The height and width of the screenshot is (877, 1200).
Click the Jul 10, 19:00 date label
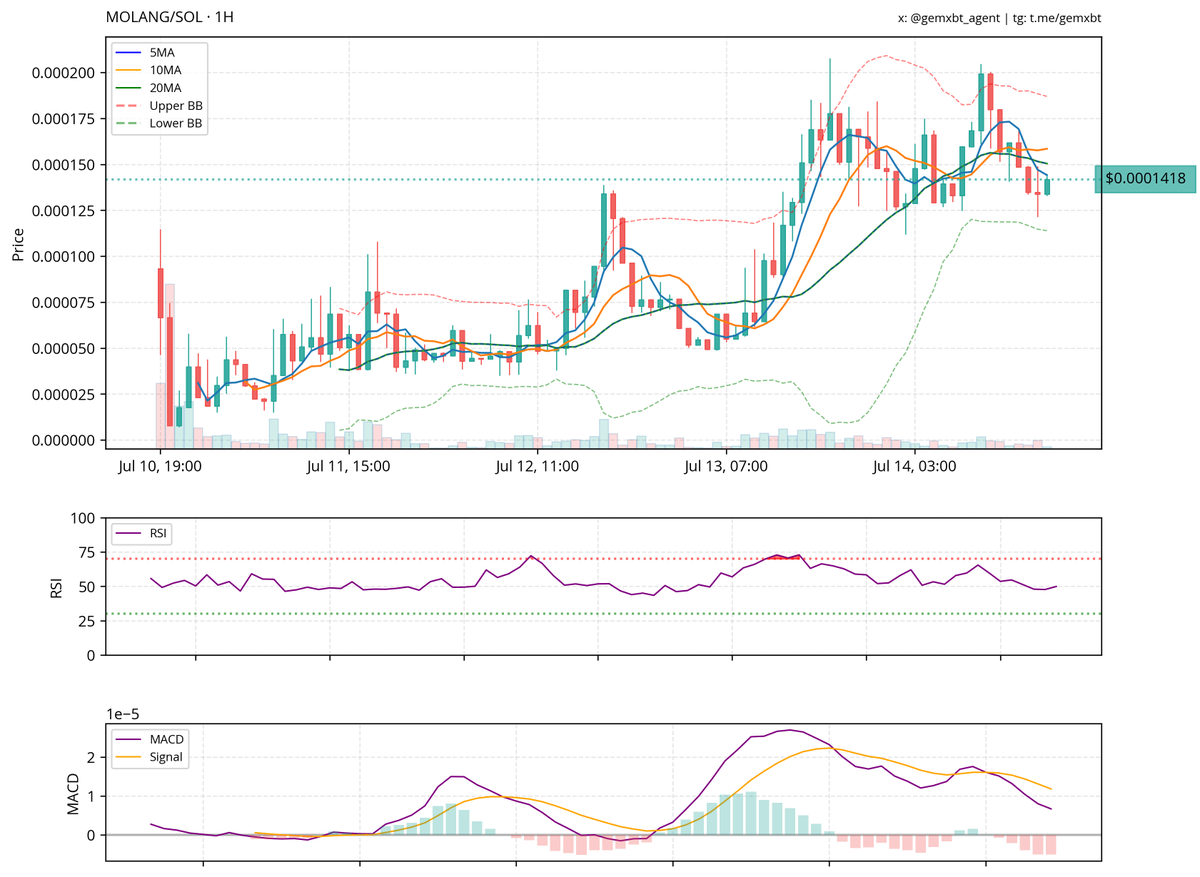coord(160,467)
